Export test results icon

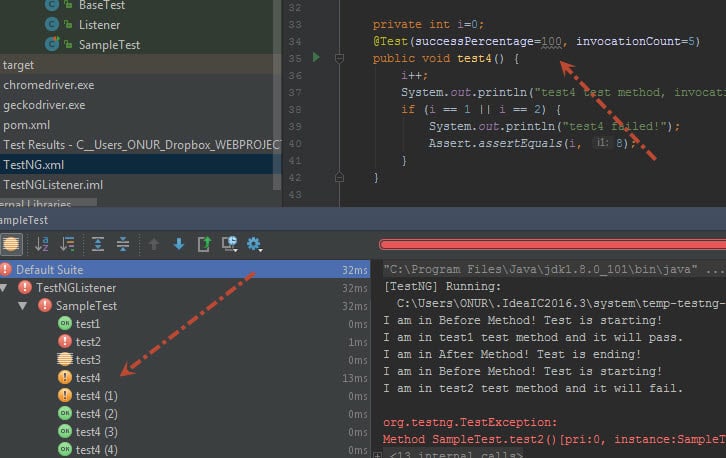point(204,244)
